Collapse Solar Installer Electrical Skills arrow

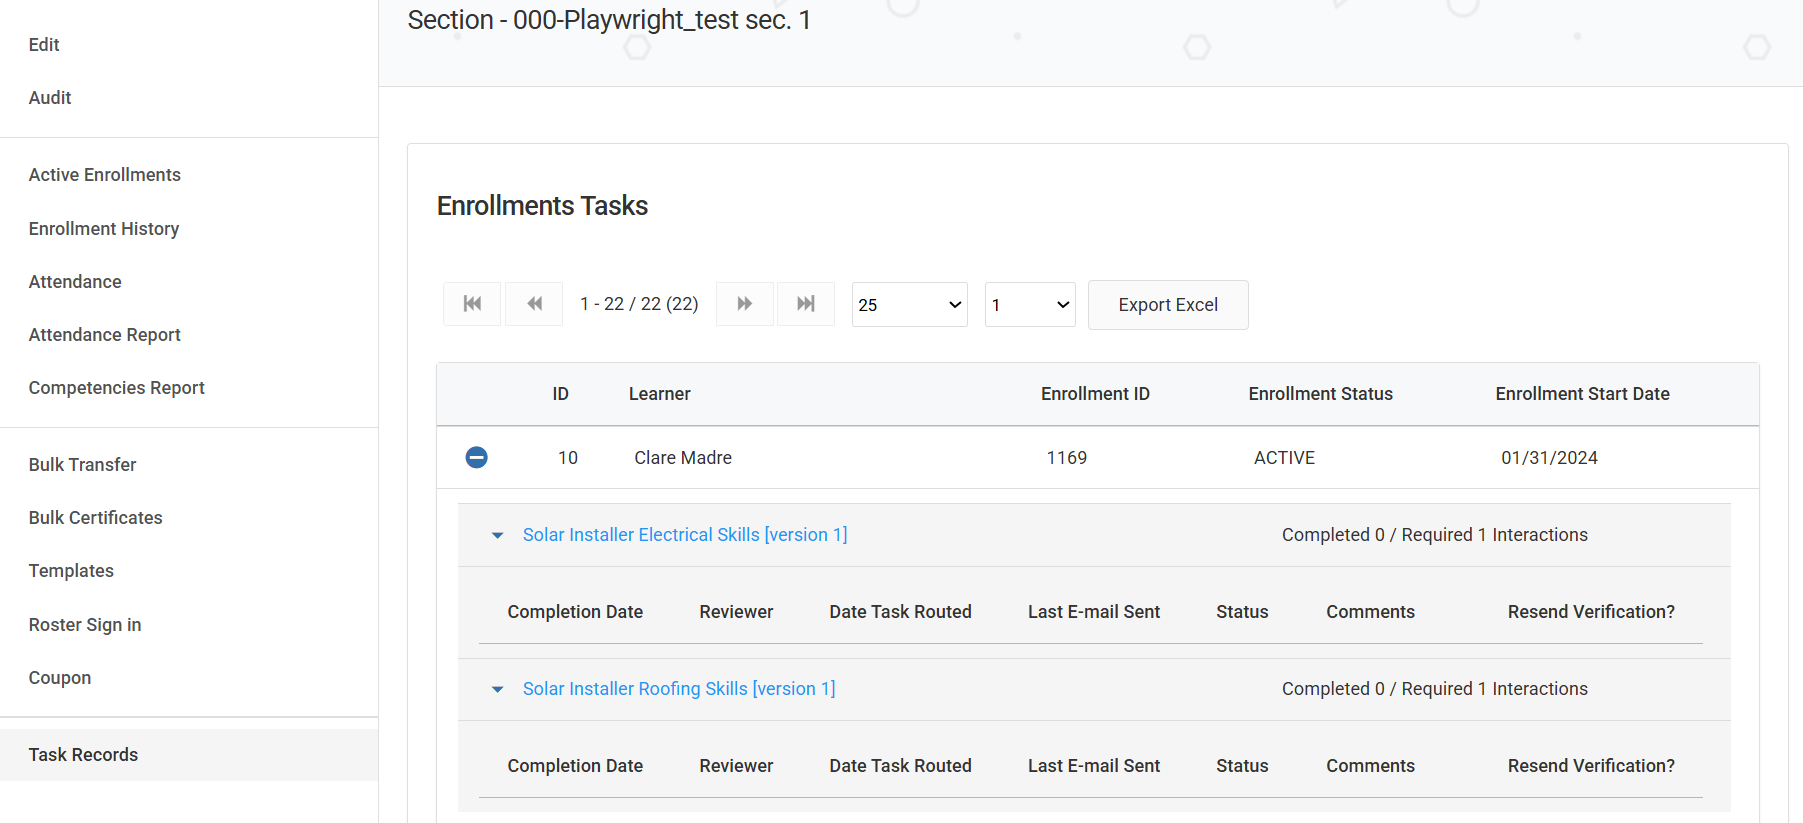(x=497, y=536)
